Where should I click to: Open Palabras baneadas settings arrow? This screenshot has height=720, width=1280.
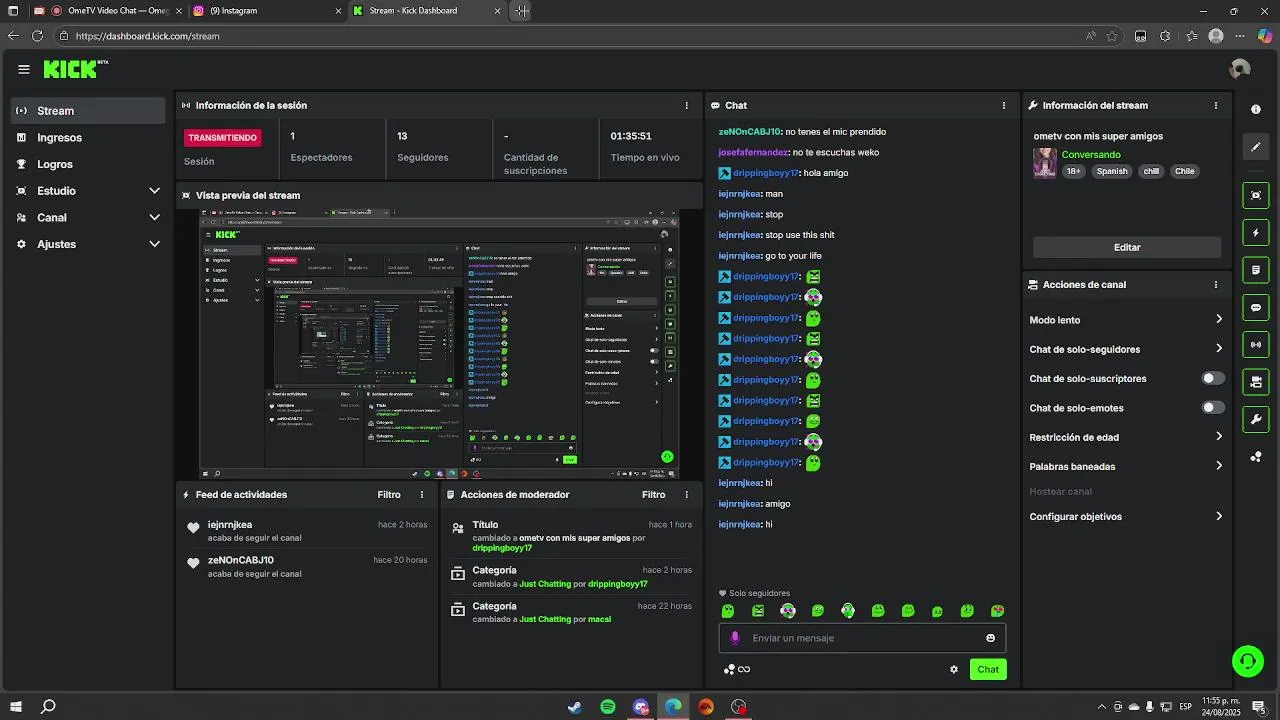1219,466
